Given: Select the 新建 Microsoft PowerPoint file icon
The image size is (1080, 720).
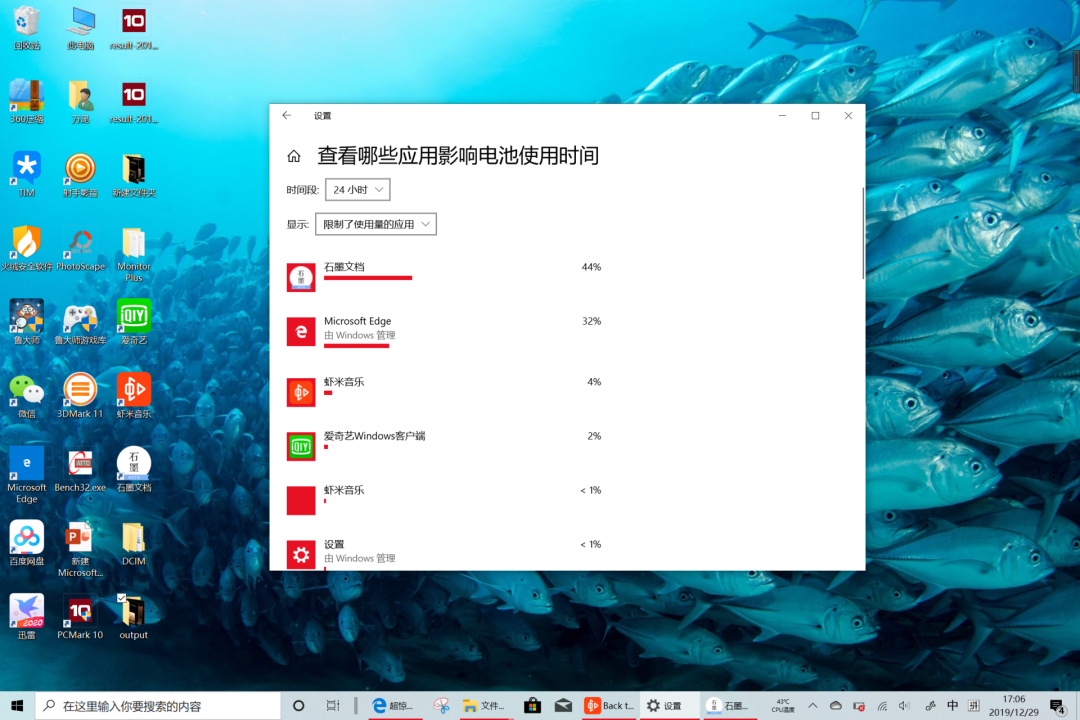Looking at the screenshot, I should [80, 549].
